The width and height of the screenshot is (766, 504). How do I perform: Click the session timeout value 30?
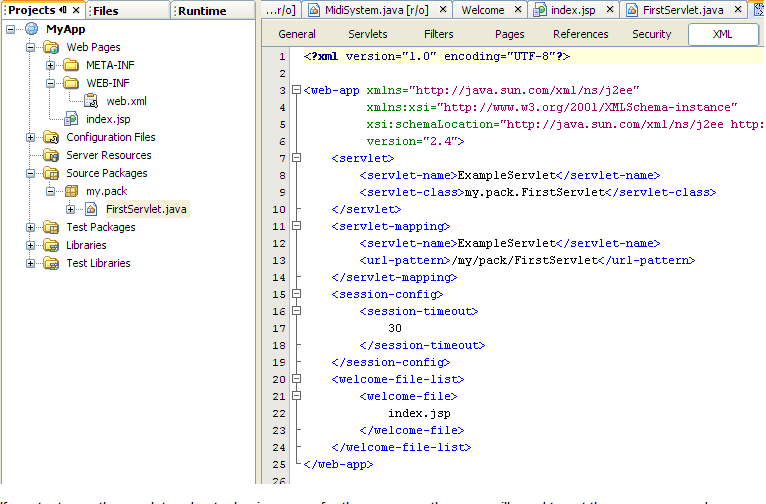(395, 328)
